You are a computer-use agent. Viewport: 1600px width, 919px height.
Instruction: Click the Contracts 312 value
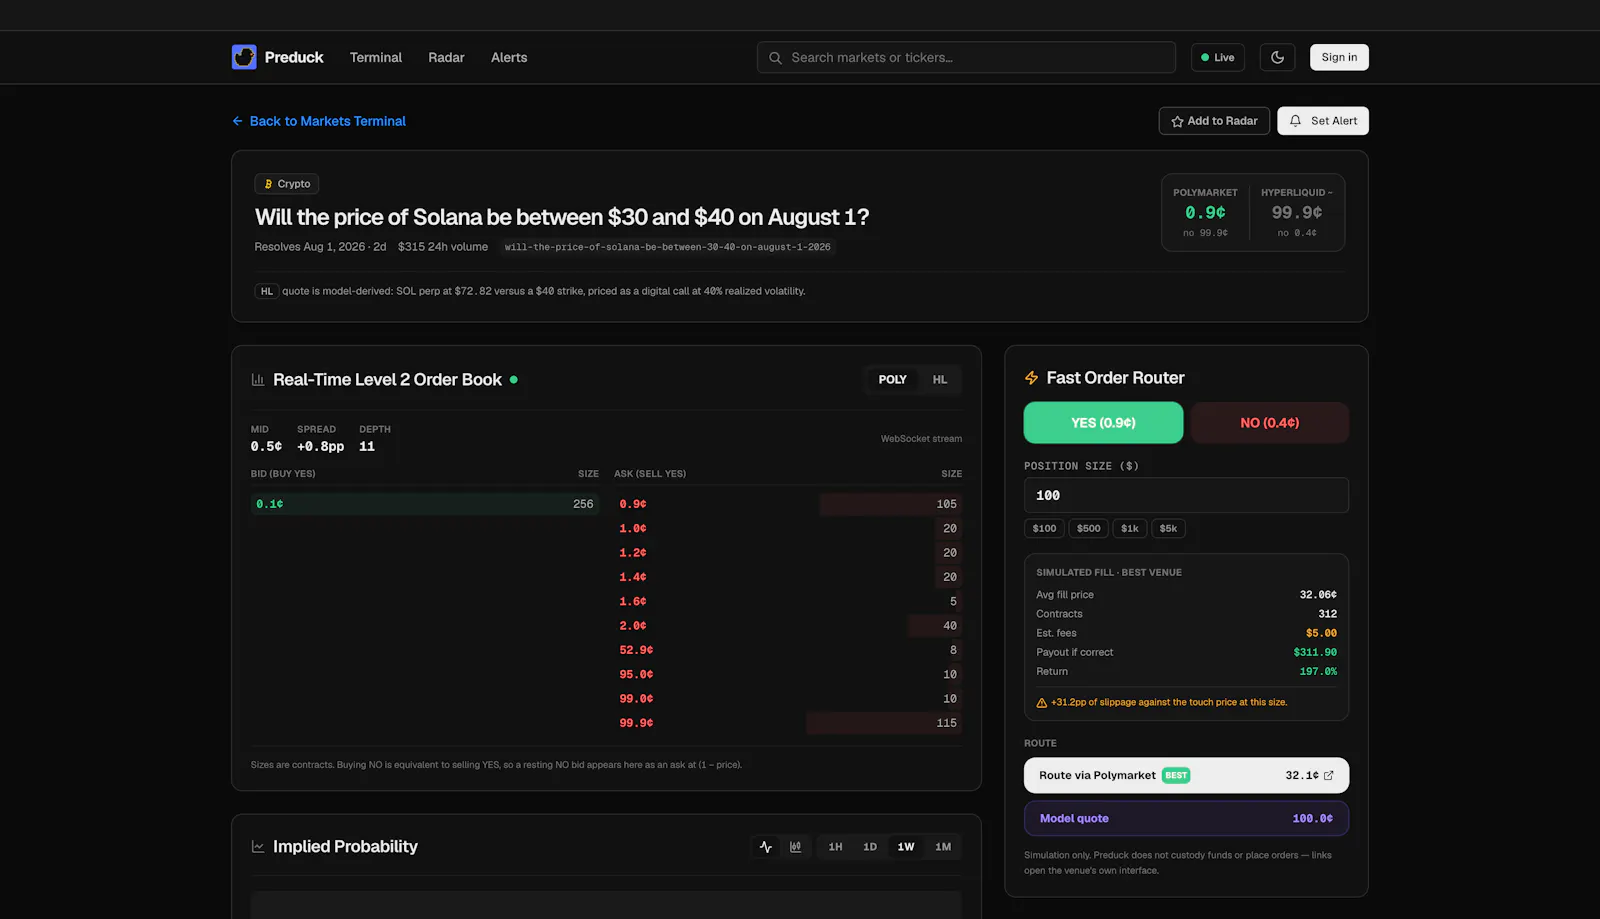click(x=1327, y=614)
